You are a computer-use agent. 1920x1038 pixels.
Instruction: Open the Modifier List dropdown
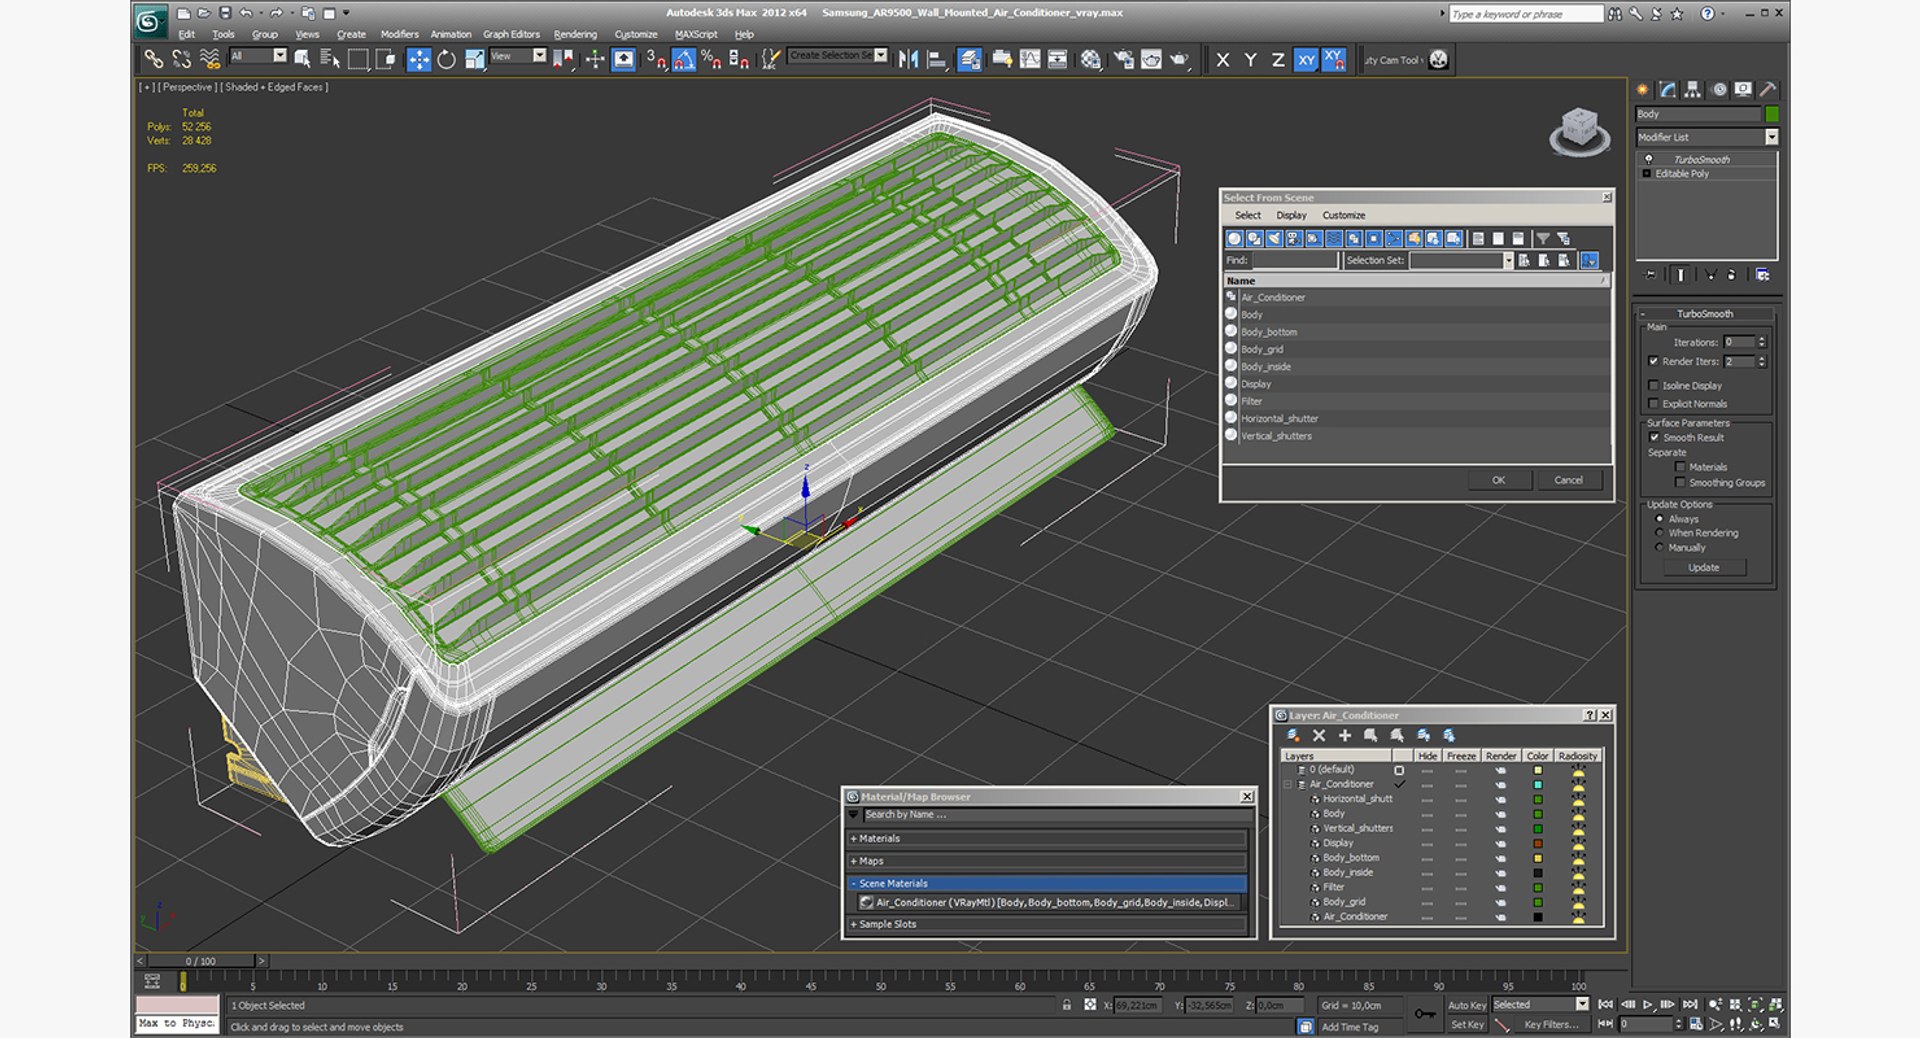click(x=1707, y=137)
